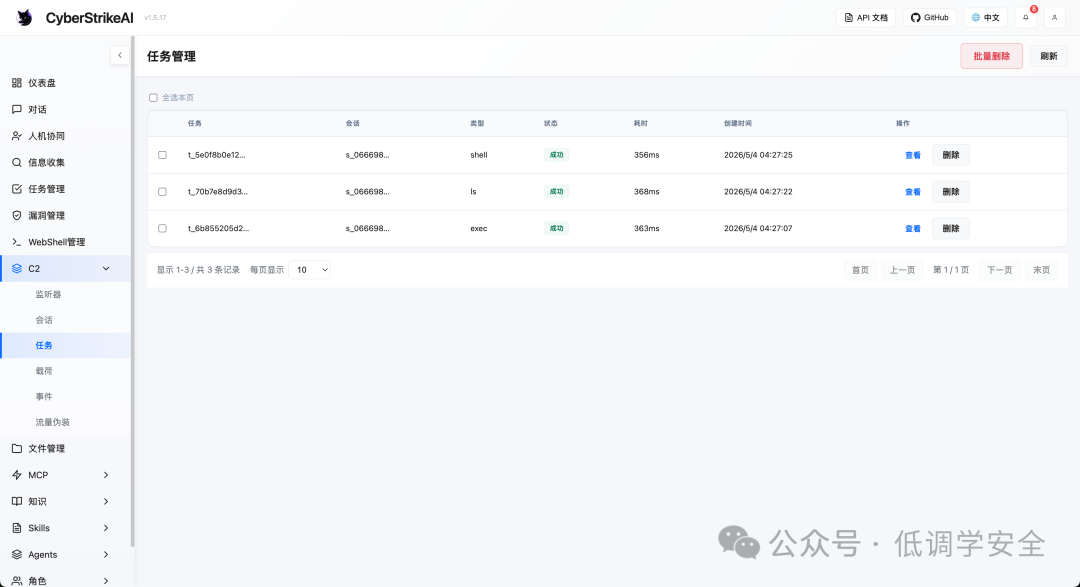Click the MCP lightning icon

(17, 475)
